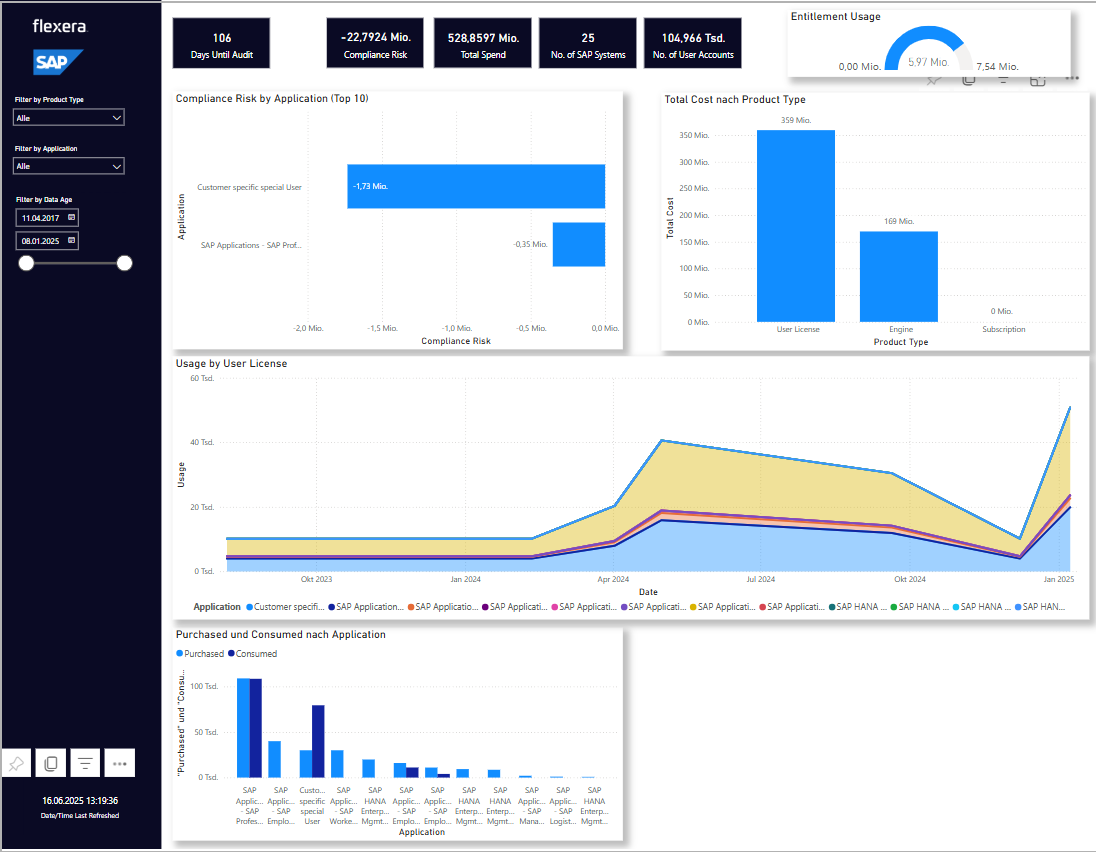Screen dimensions: 1096x852
Task: Toggle the pink SAP Applicati... legend entry
Action: [584, 607]
